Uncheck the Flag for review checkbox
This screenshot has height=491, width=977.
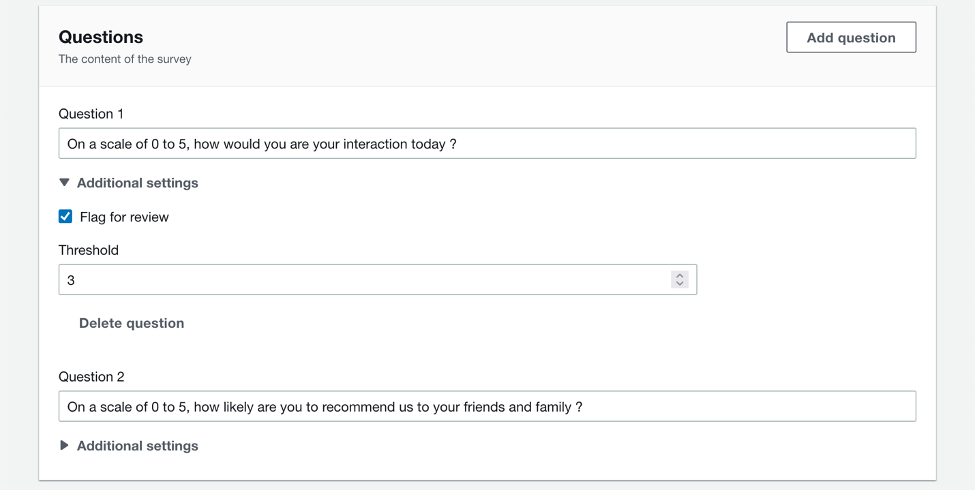[66, 217]
